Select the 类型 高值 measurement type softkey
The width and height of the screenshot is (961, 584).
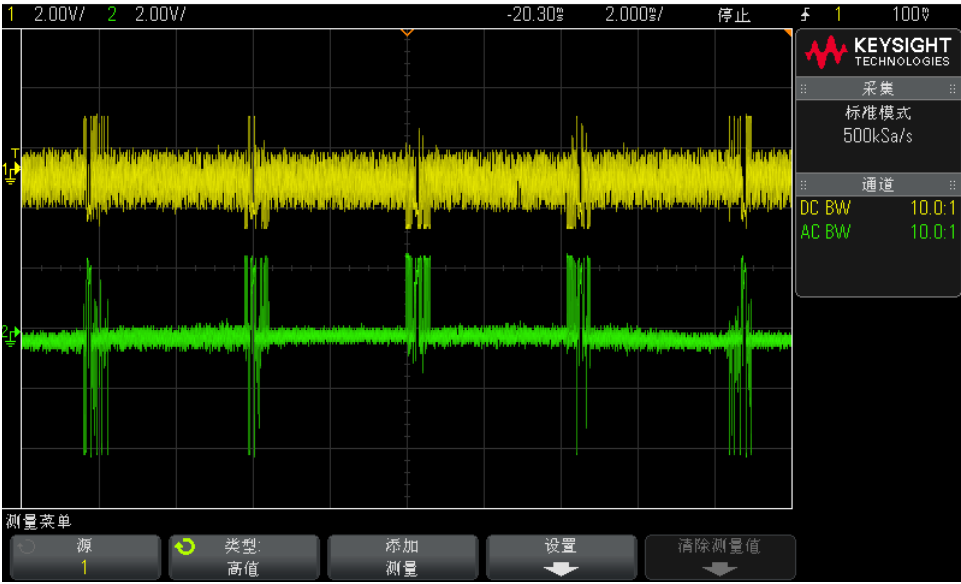pos(244,557)
